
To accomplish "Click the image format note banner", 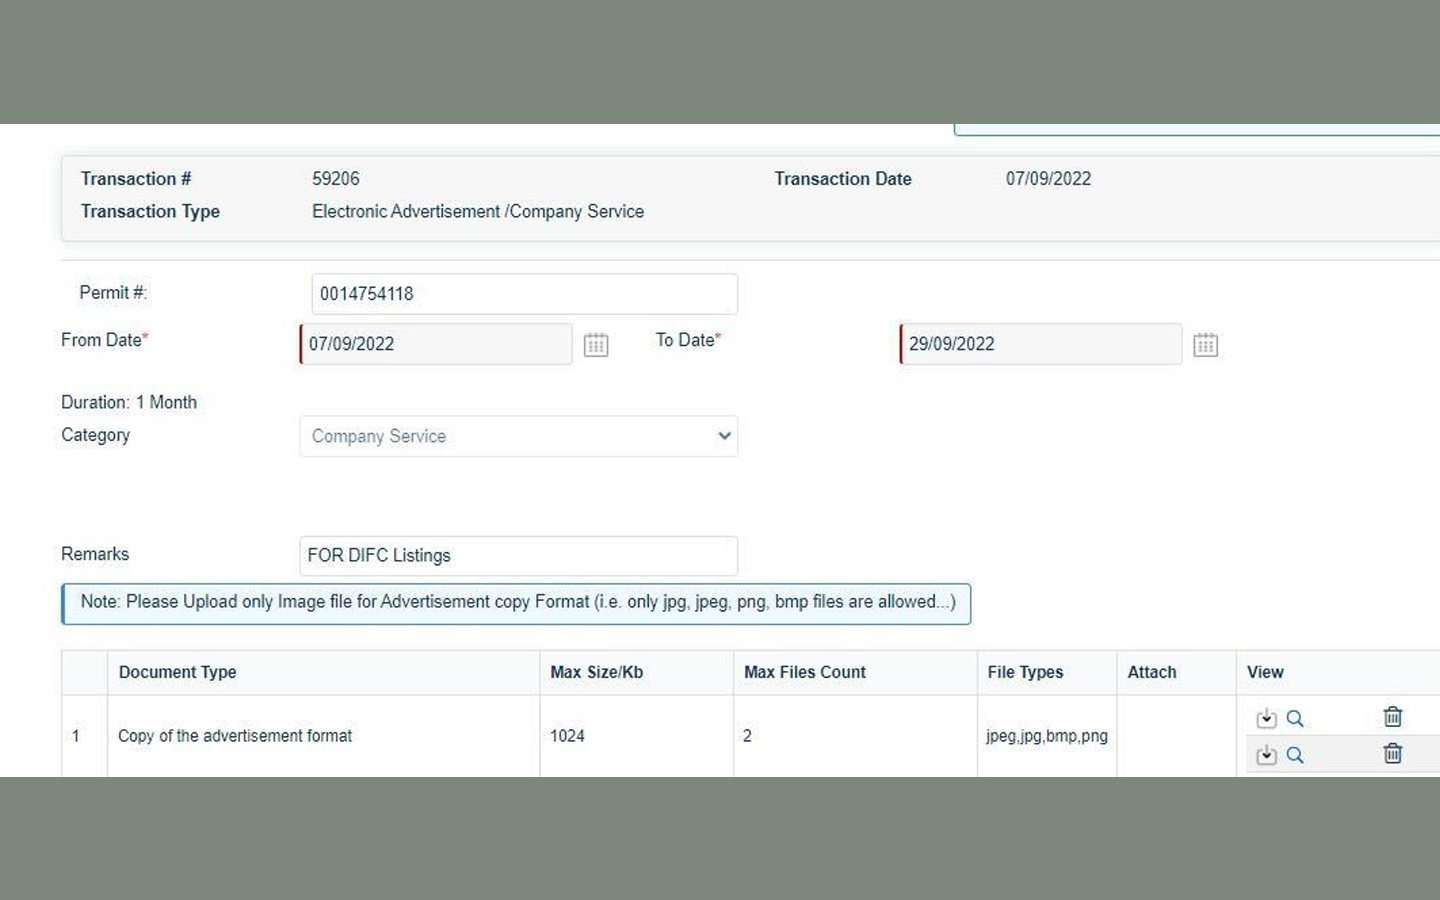I will tap(516, 602).
